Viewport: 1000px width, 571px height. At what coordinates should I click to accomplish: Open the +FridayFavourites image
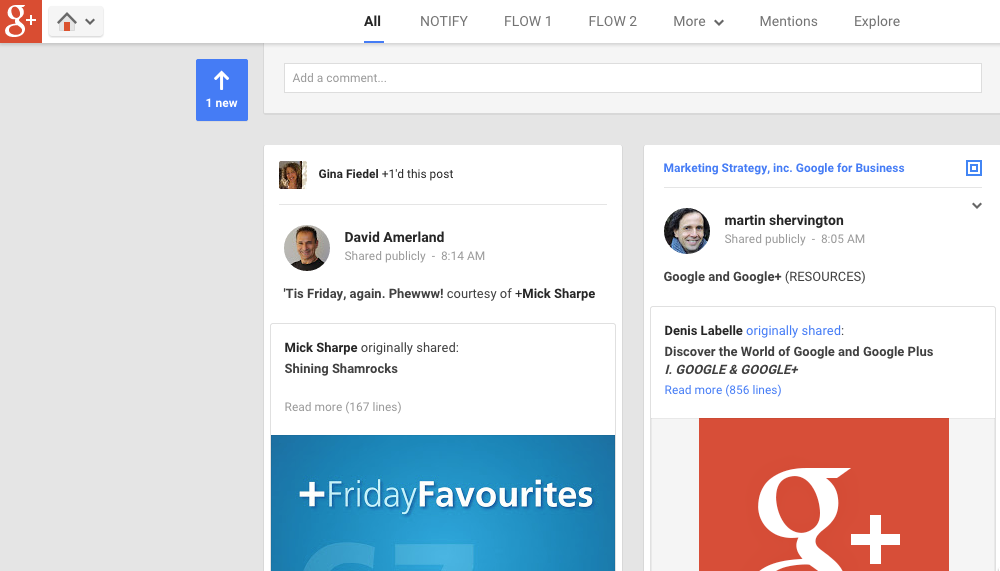point(443,503)
